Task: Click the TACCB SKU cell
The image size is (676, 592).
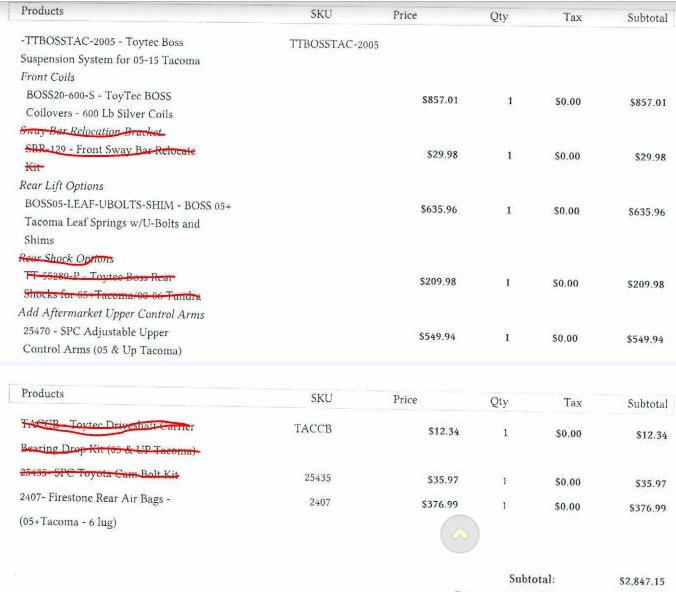Action: click(313, 429)
